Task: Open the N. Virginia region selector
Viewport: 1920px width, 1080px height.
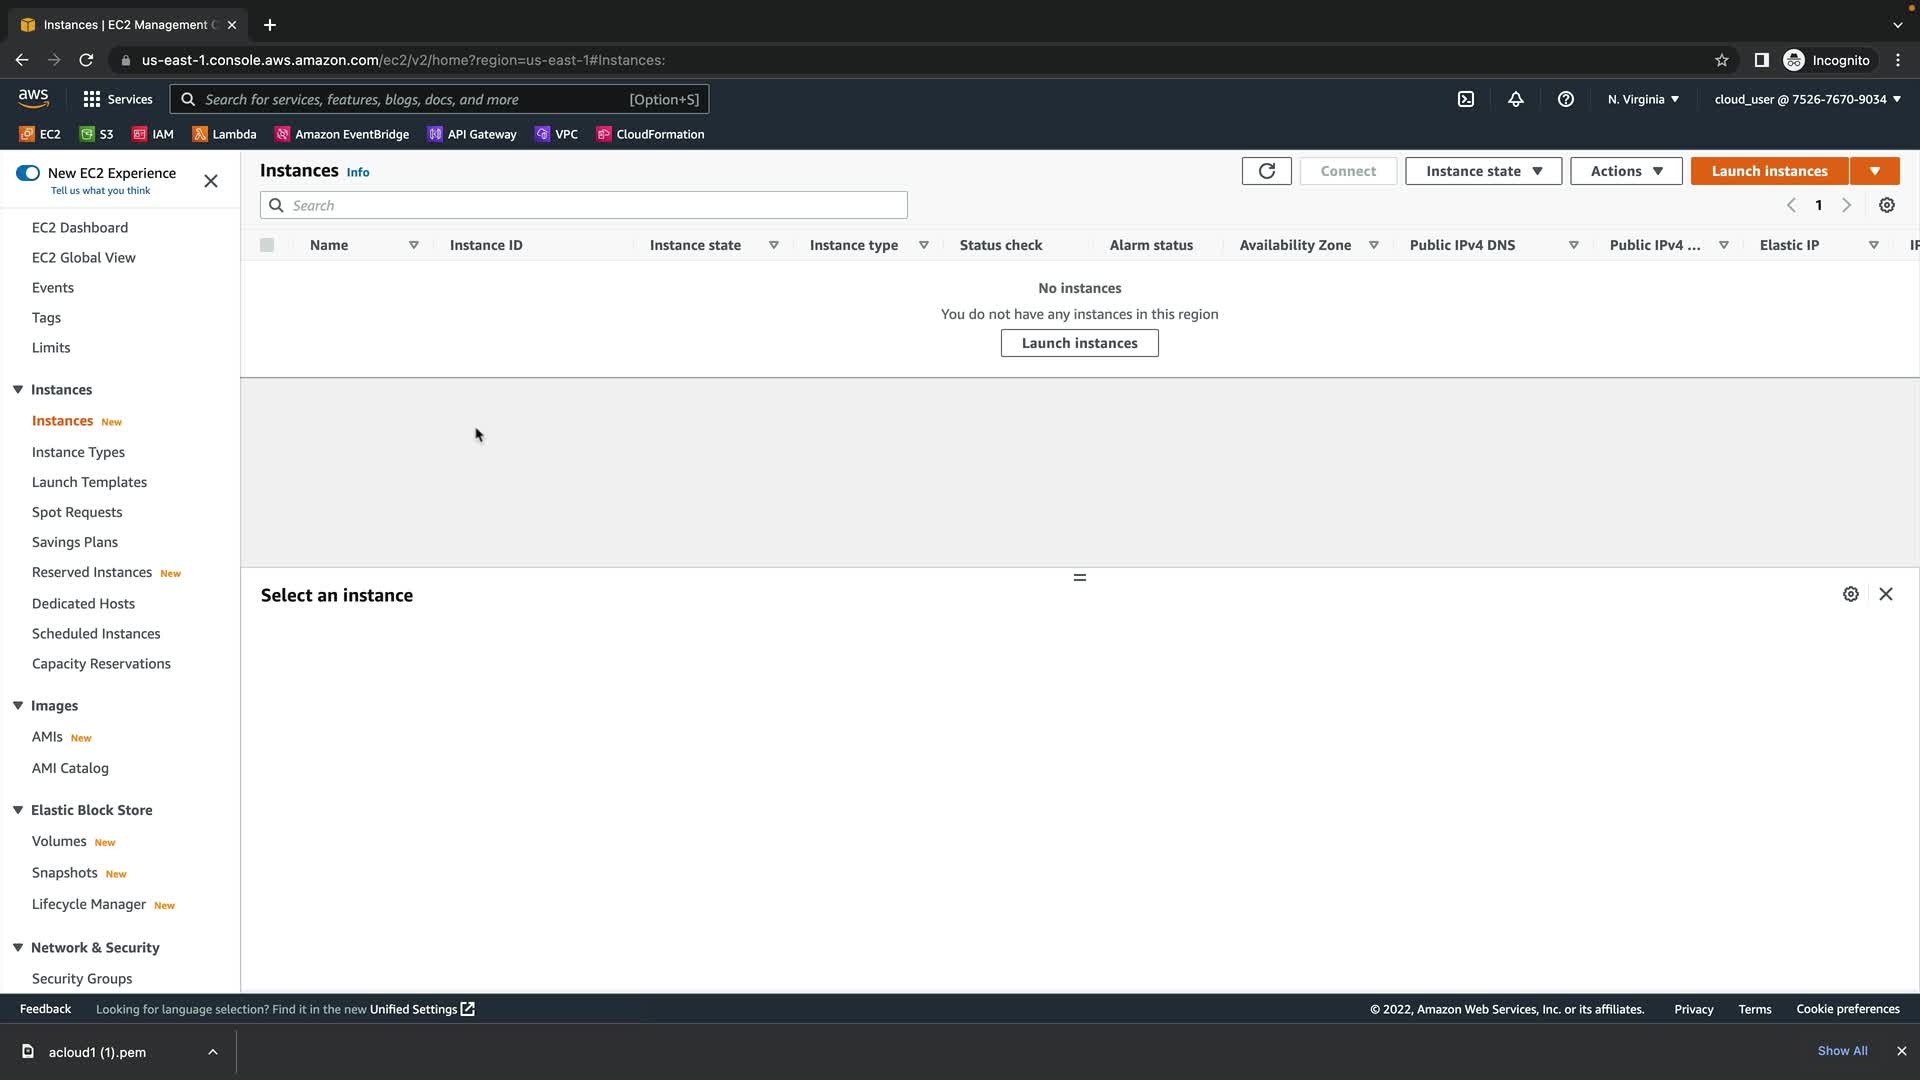Action: [x=1643, y=99]
